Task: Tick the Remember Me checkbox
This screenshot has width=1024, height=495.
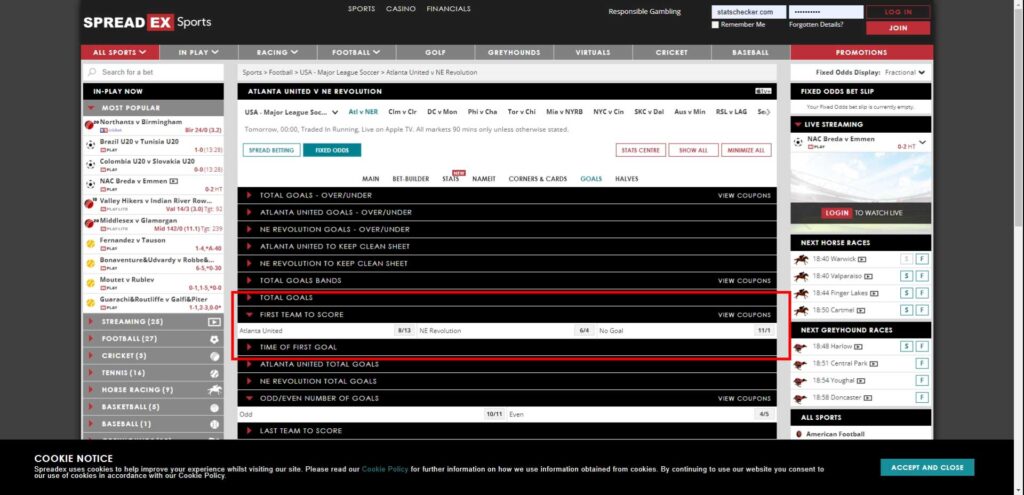Action: click(x=715, y=25)
